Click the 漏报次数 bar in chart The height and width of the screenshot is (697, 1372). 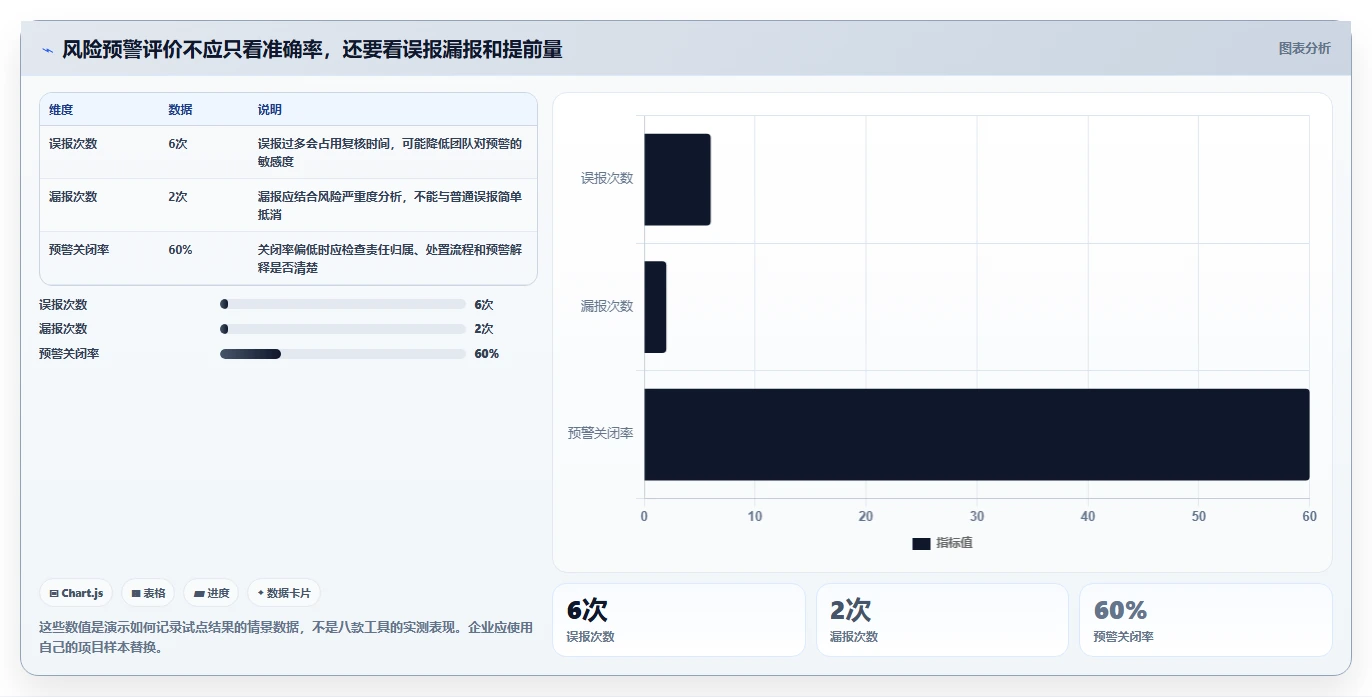(655, 307)
